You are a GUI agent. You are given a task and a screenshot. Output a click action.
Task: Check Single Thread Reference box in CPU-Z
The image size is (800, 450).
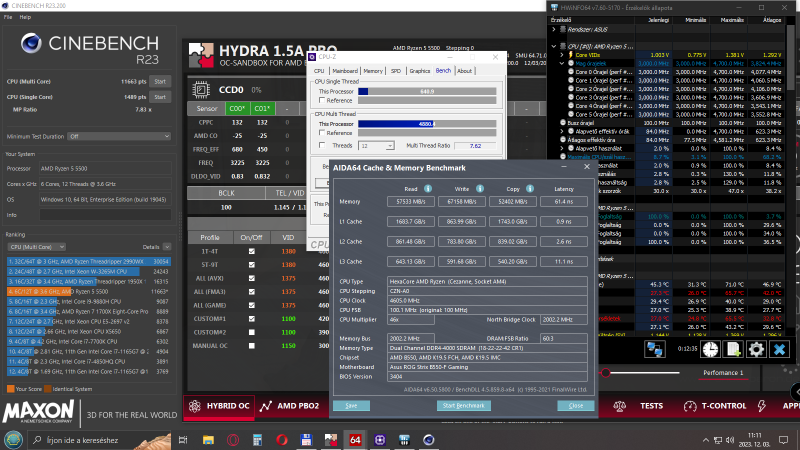[x=322, y=101]
